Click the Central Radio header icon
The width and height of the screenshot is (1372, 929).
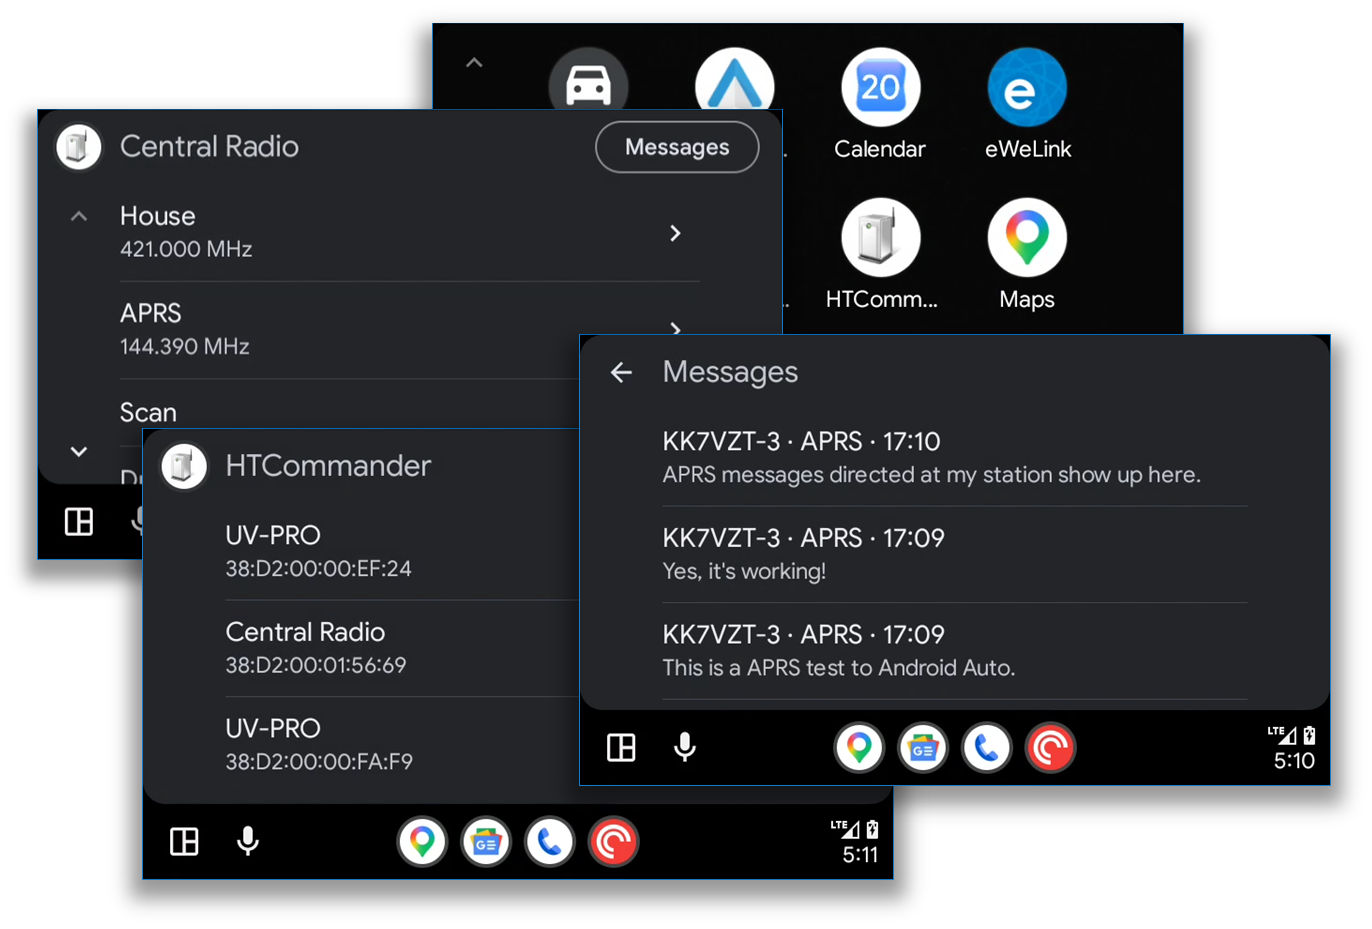click(79, 147)
